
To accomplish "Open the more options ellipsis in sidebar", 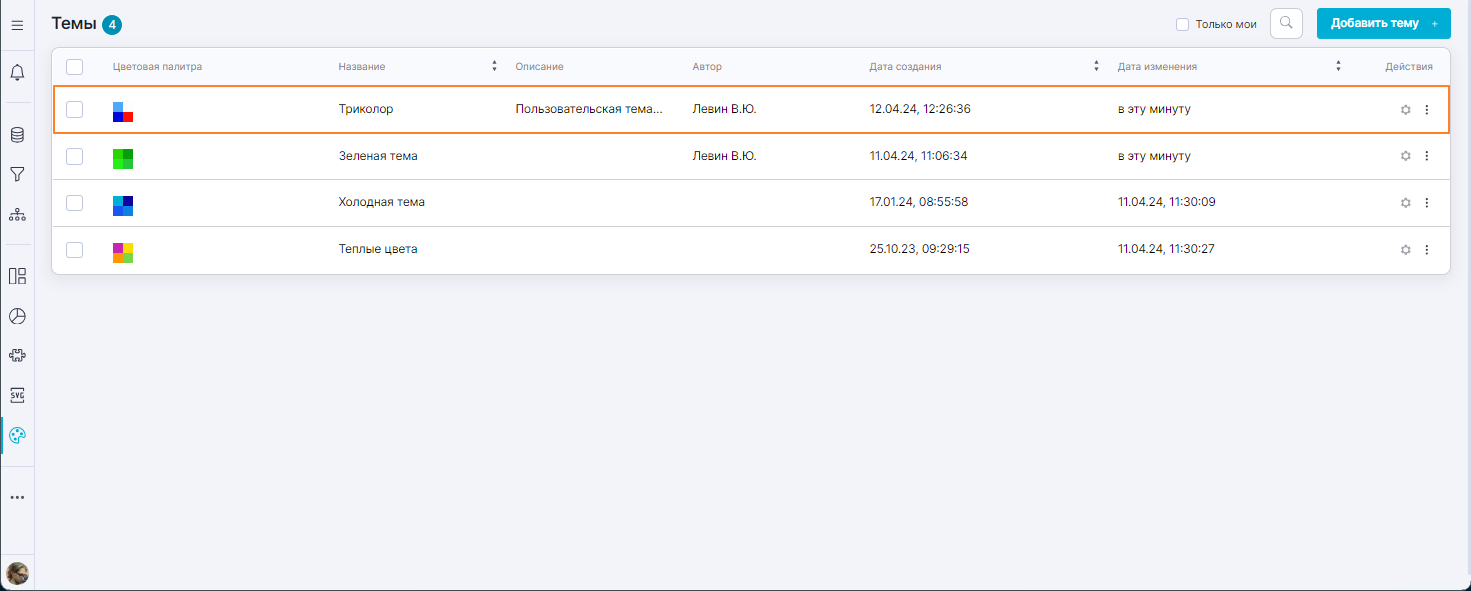I will tap(17, 497).
